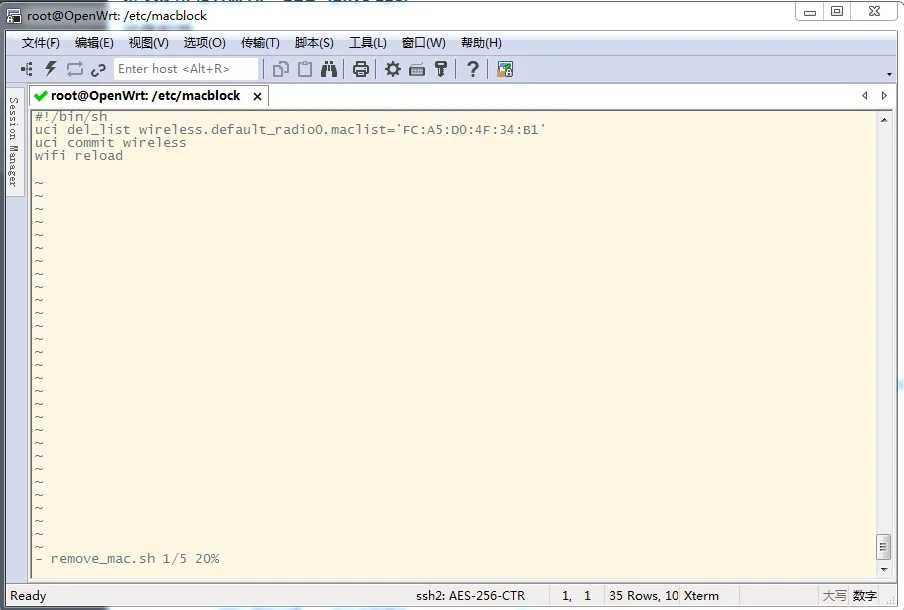The image size is (904, 610).
Task: Click the green connected checkmark on tab
Action: pyautogui.click(x=40, y=96)
